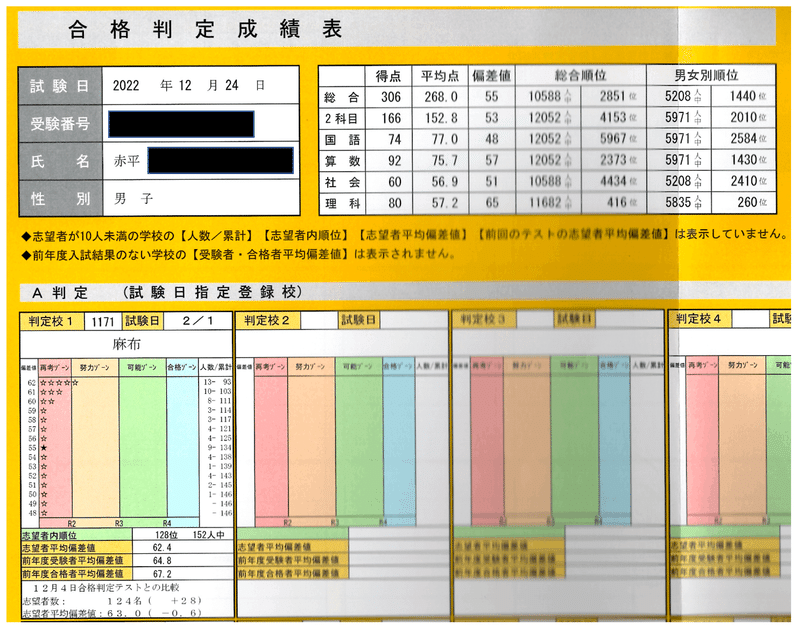800x632 pixels.
Task: Select rank 5967 in 国語 row
Action: 612,139
